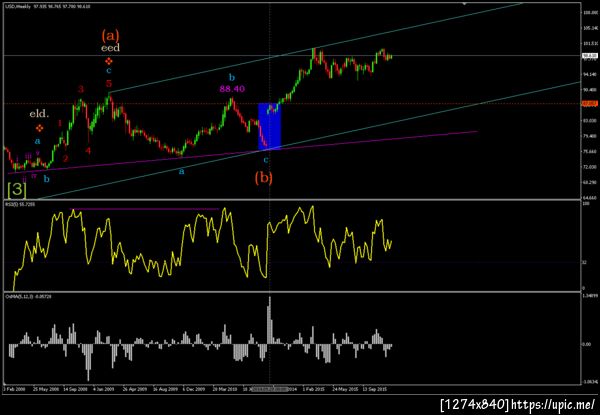Image resolution: width=600 pixels, height=415 pixels.
Task: Select the magenta line in the RSI panel
Action: 145,209
